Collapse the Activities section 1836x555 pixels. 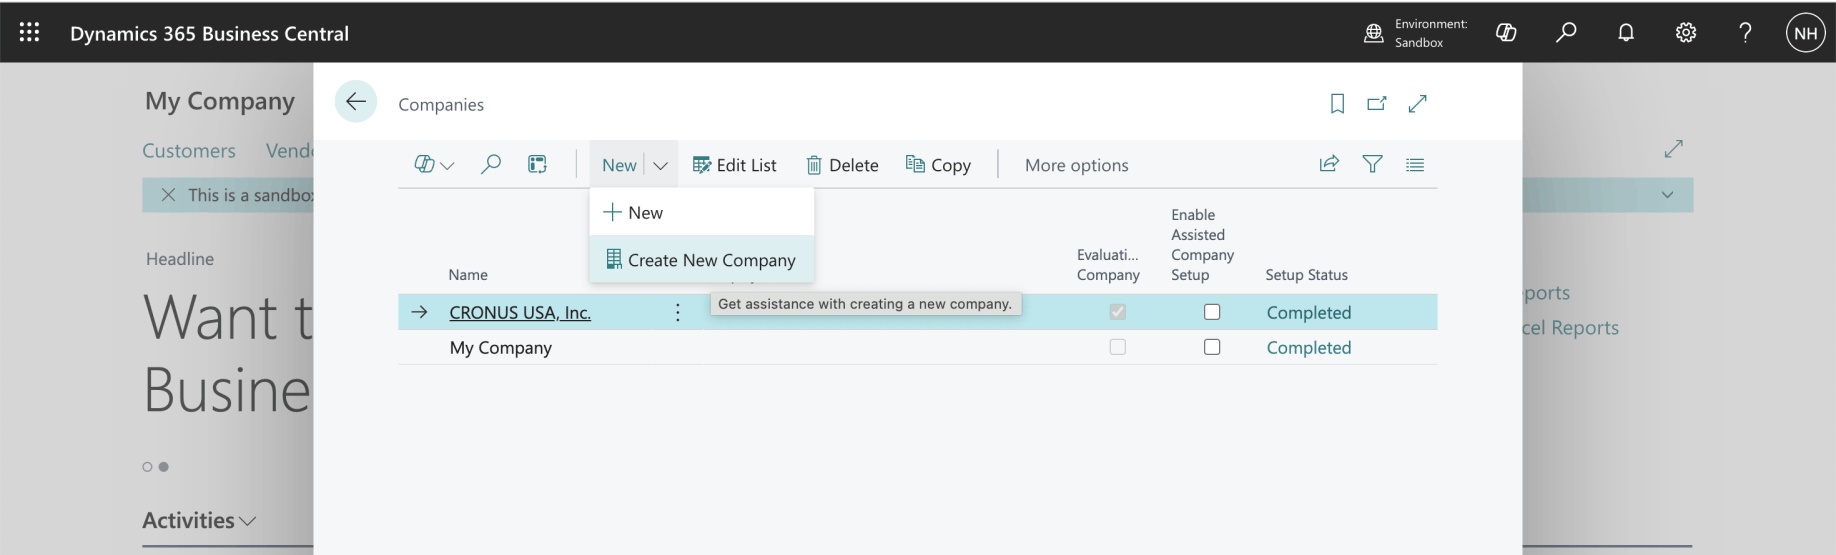(x=199, y=521)
